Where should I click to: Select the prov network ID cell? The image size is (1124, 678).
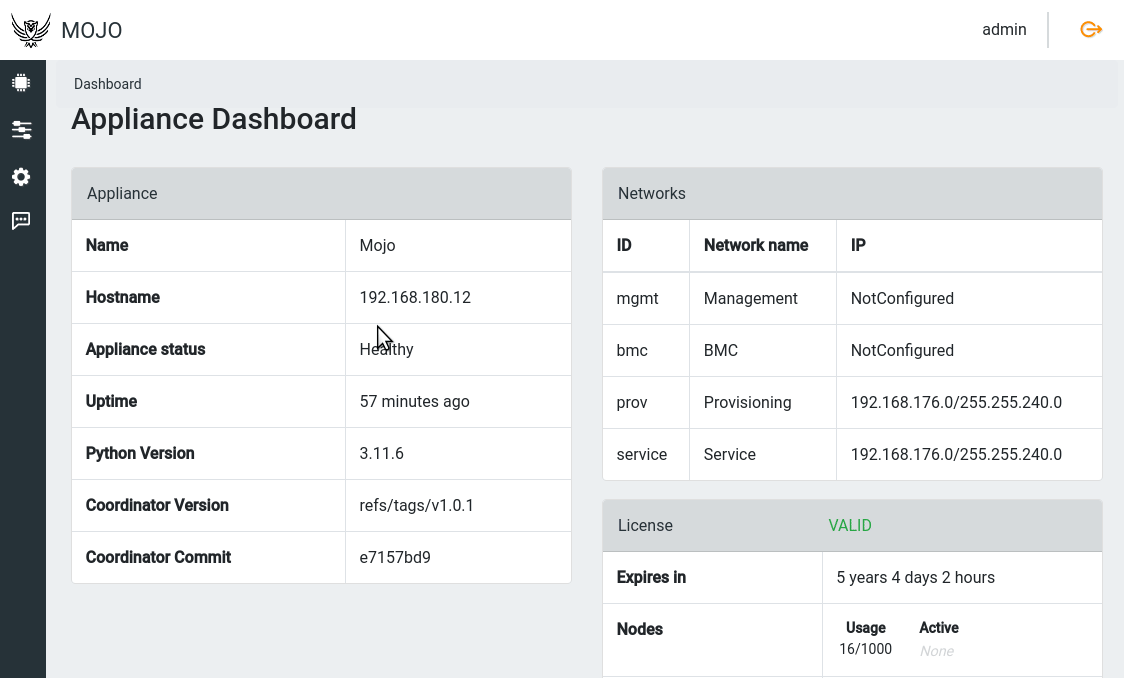pos(632,403)
